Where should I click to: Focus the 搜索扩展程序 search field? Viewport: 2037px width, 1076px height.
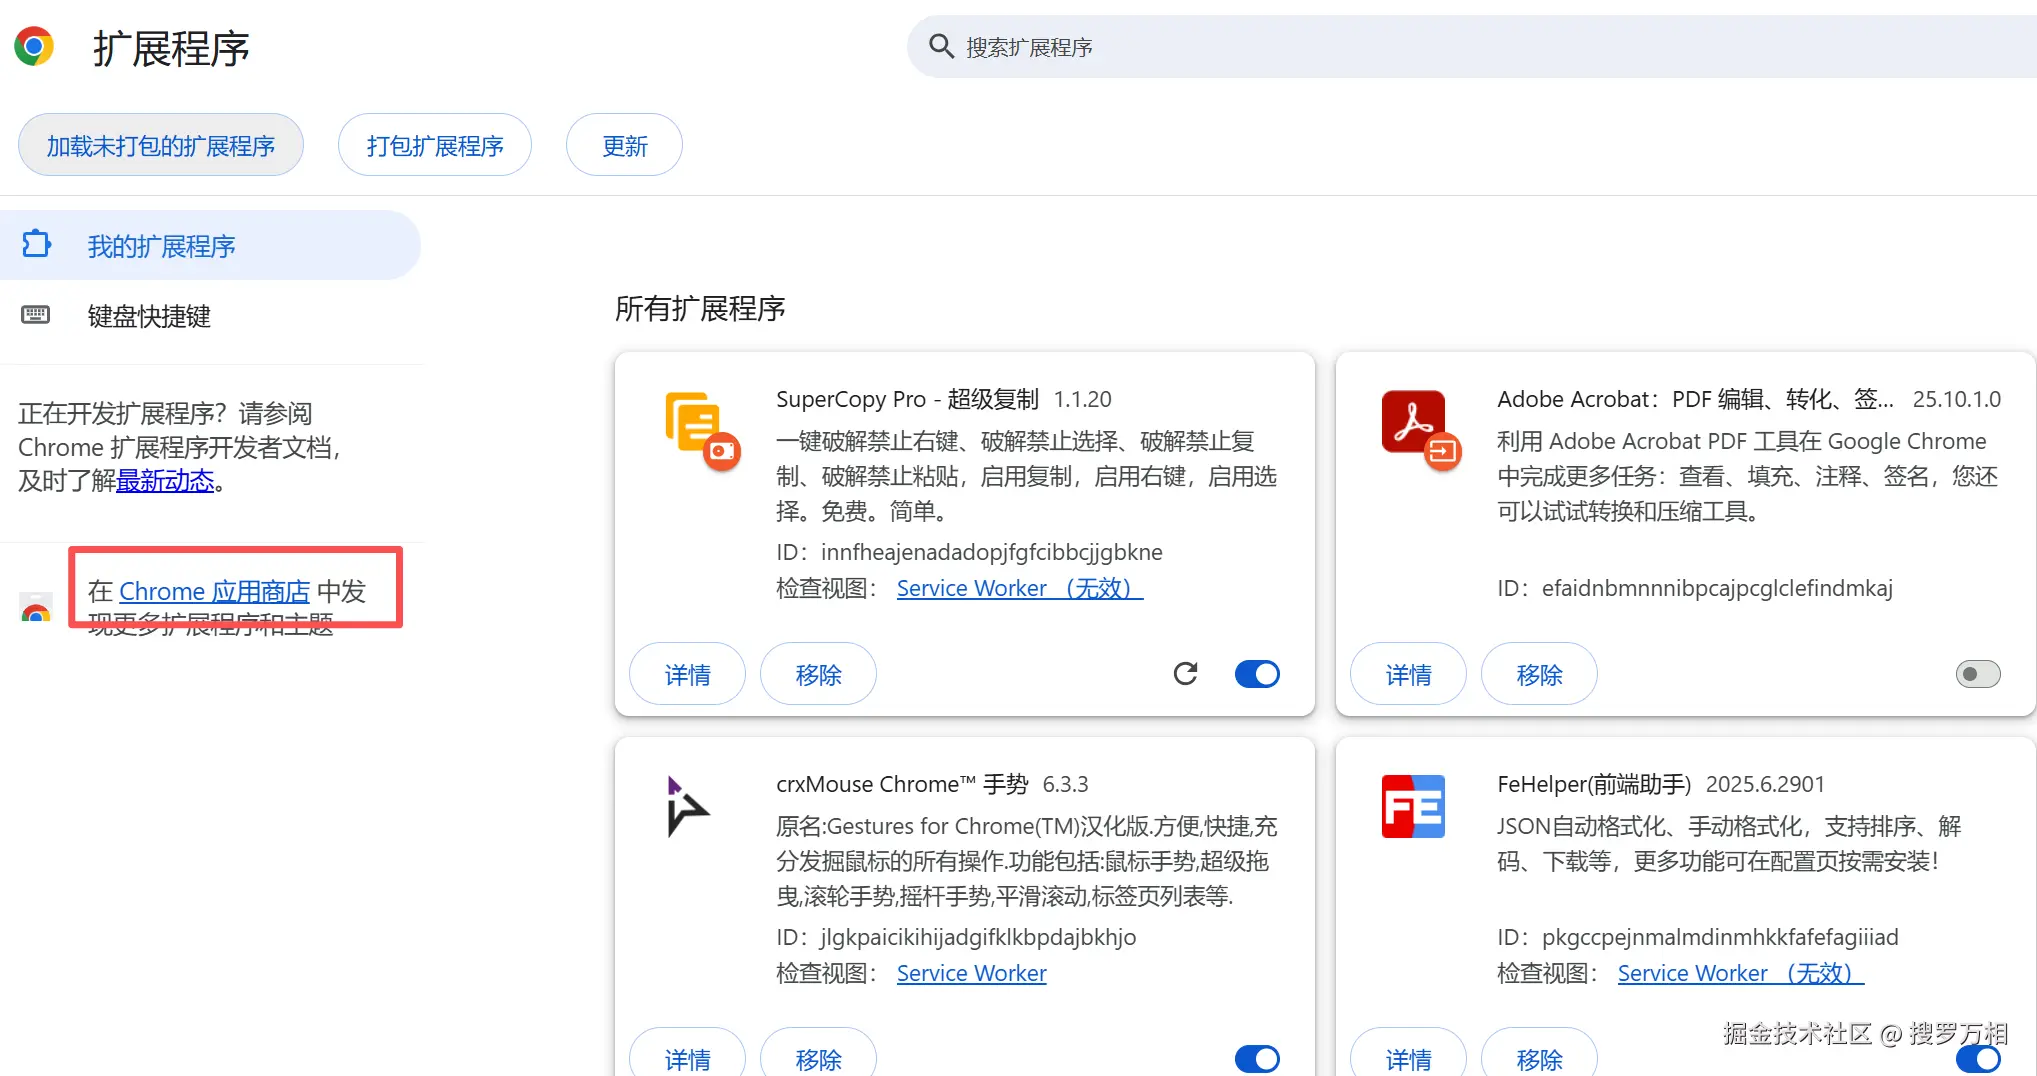coord(1472,46)
